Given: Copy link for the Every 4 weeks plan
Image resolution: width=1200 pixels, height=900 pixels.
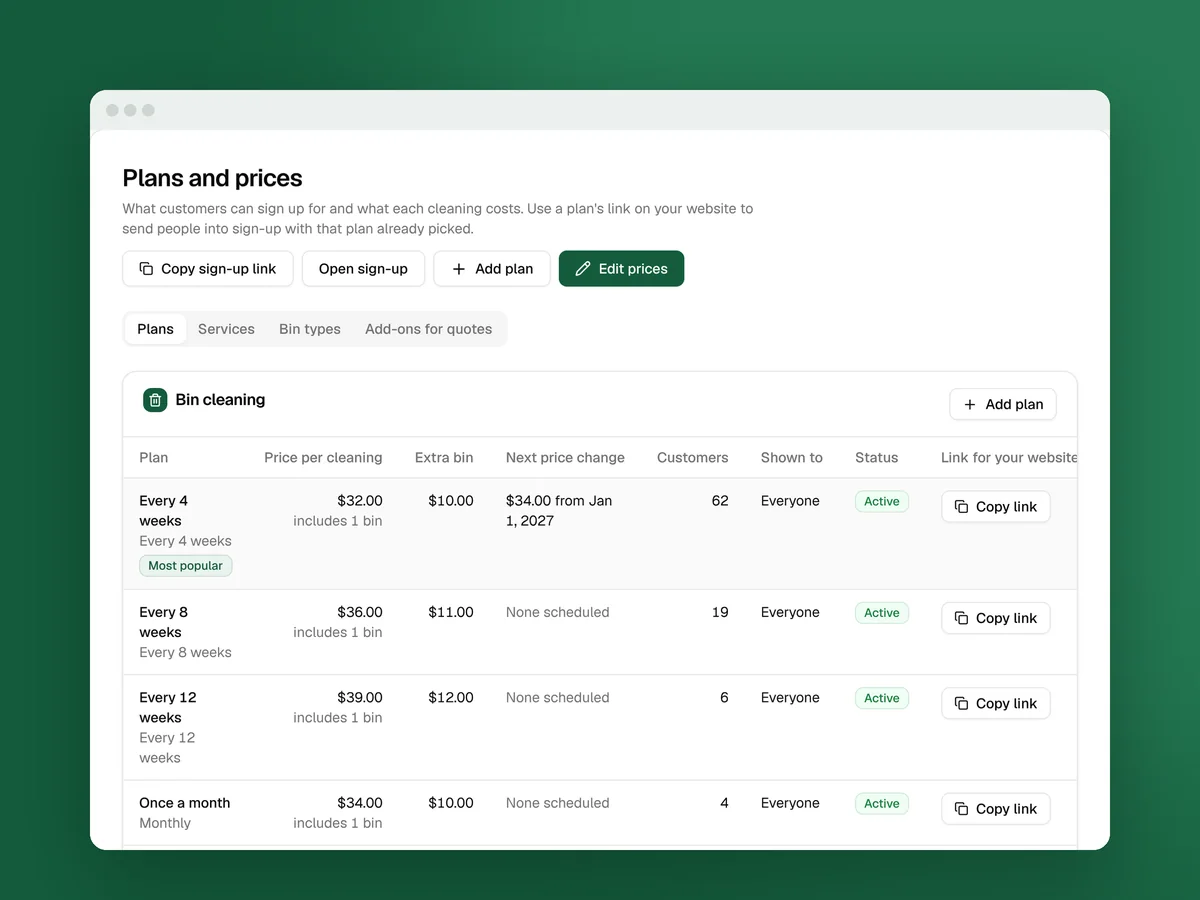Looking at the screenshot, I should click(996, 507).
